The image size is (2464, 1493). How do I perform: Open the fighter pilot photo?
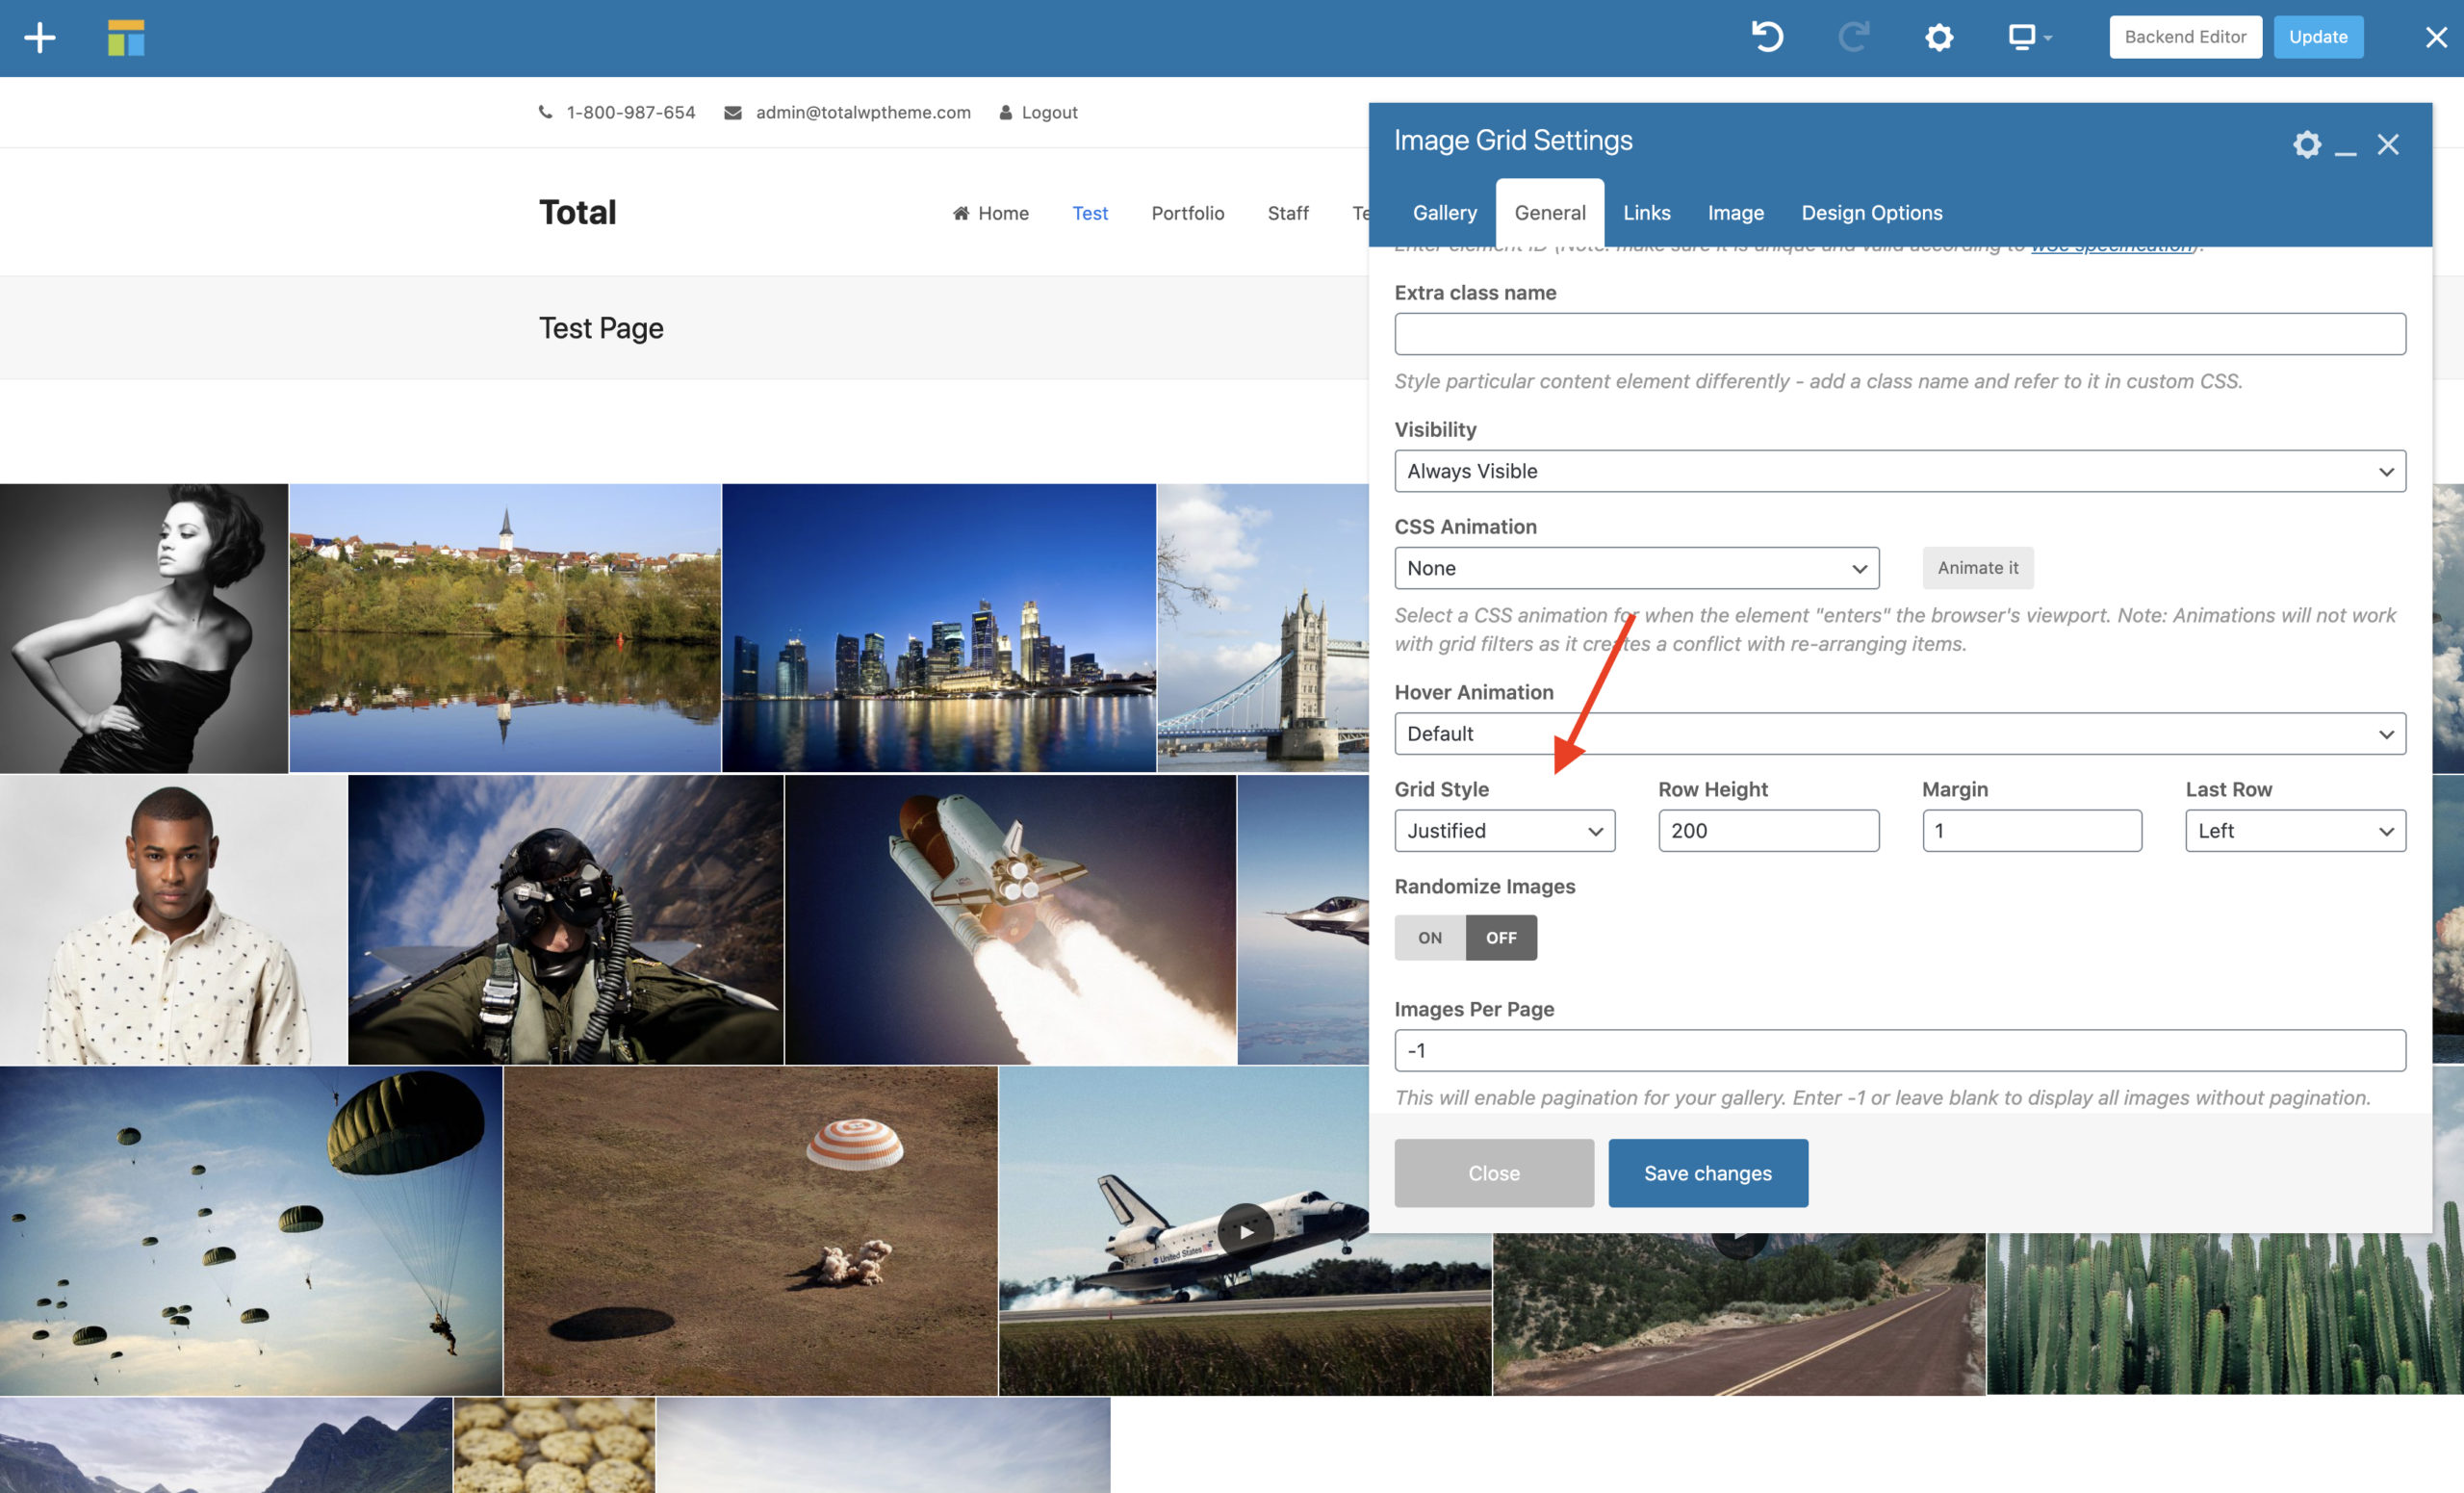(566, 920)
